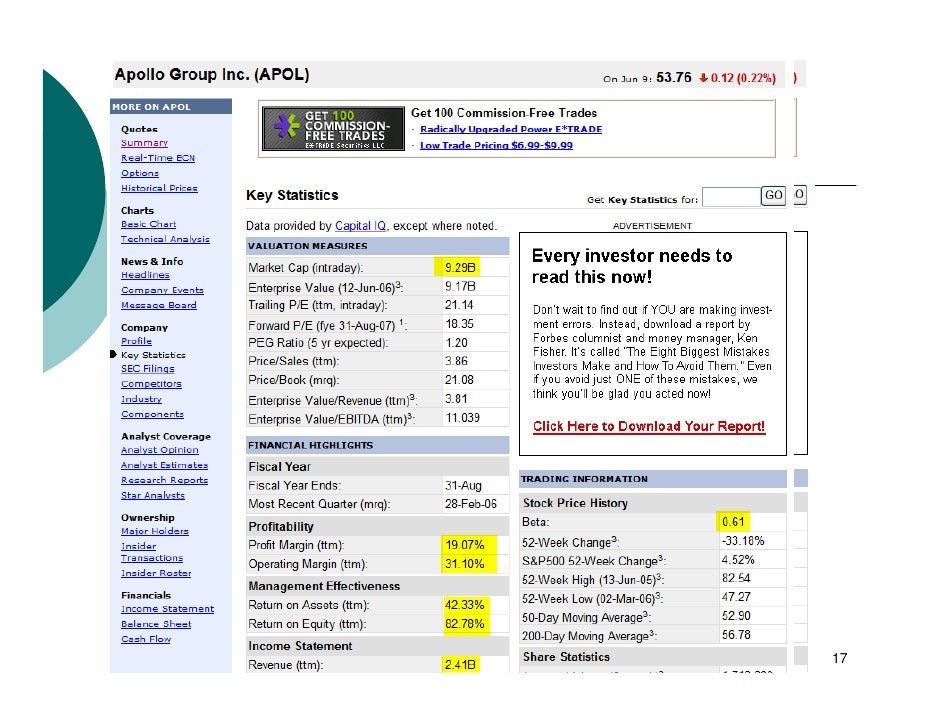Open Income Statement link
Image resolution: width=942 pixels, height=728 pixels.
click(168, 609)
